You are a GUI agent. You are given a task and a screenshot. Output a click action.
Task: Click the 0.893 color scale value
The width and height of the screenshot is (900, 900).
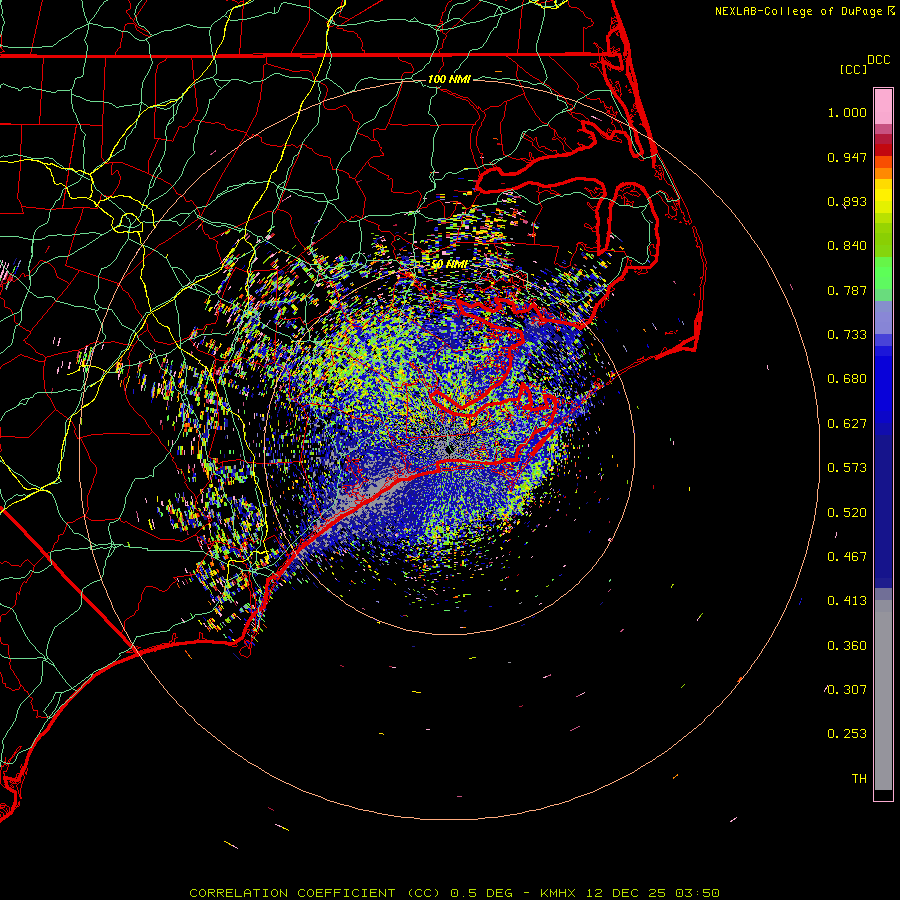[847, 201]
